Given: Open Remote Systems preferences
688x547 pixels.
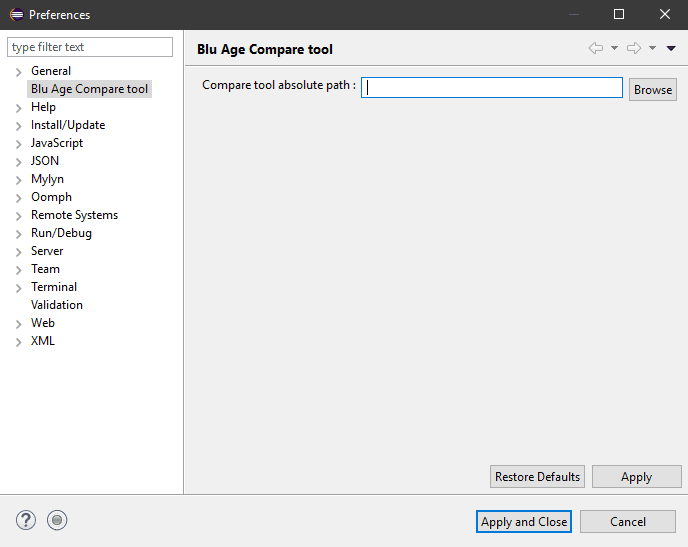Looking at the screenshot, I should [x=75, y=215].
